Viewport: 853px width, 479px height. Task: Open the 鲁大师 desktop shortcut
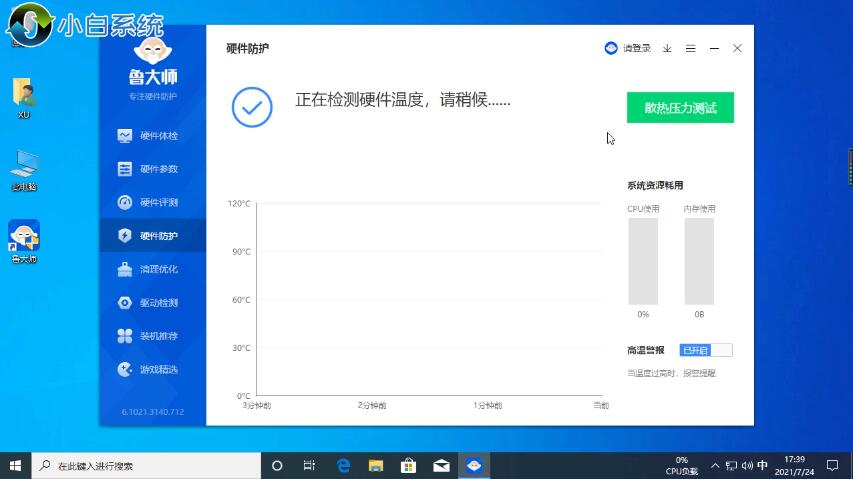pyautogui.click(x=24, y=240)
